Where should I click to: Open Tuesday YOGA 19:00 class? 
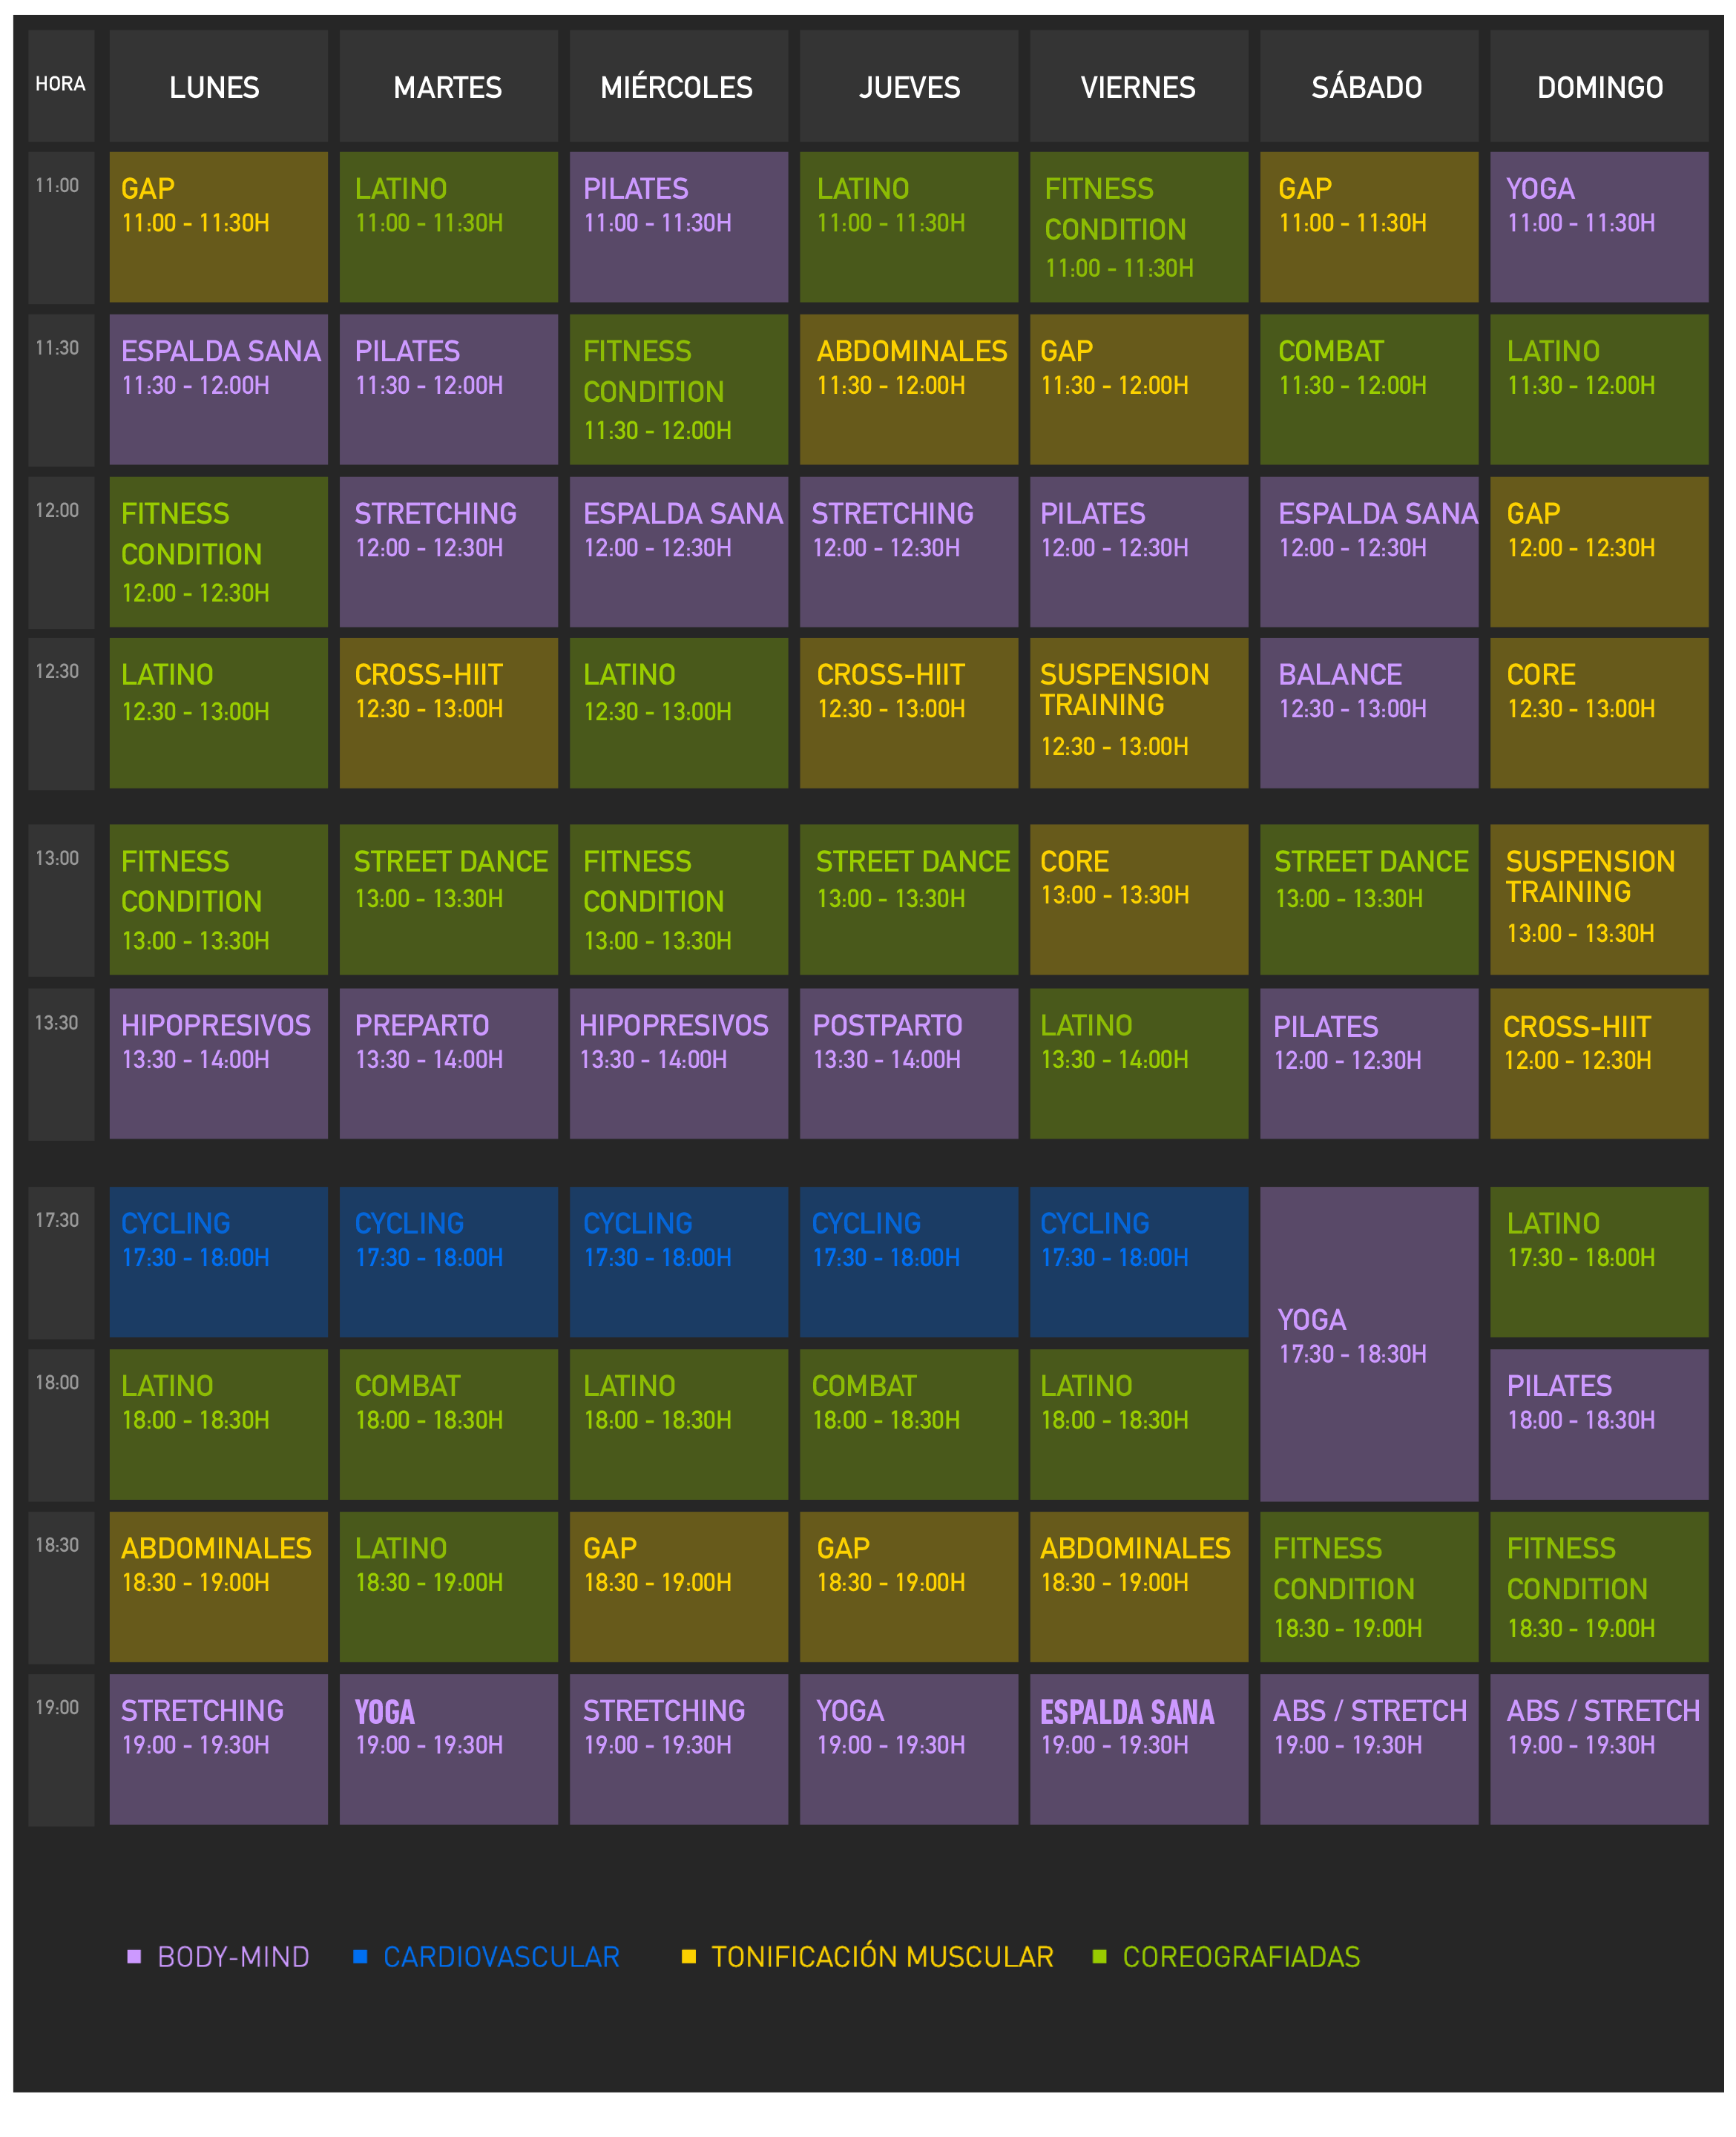[x=448, y=1750]
